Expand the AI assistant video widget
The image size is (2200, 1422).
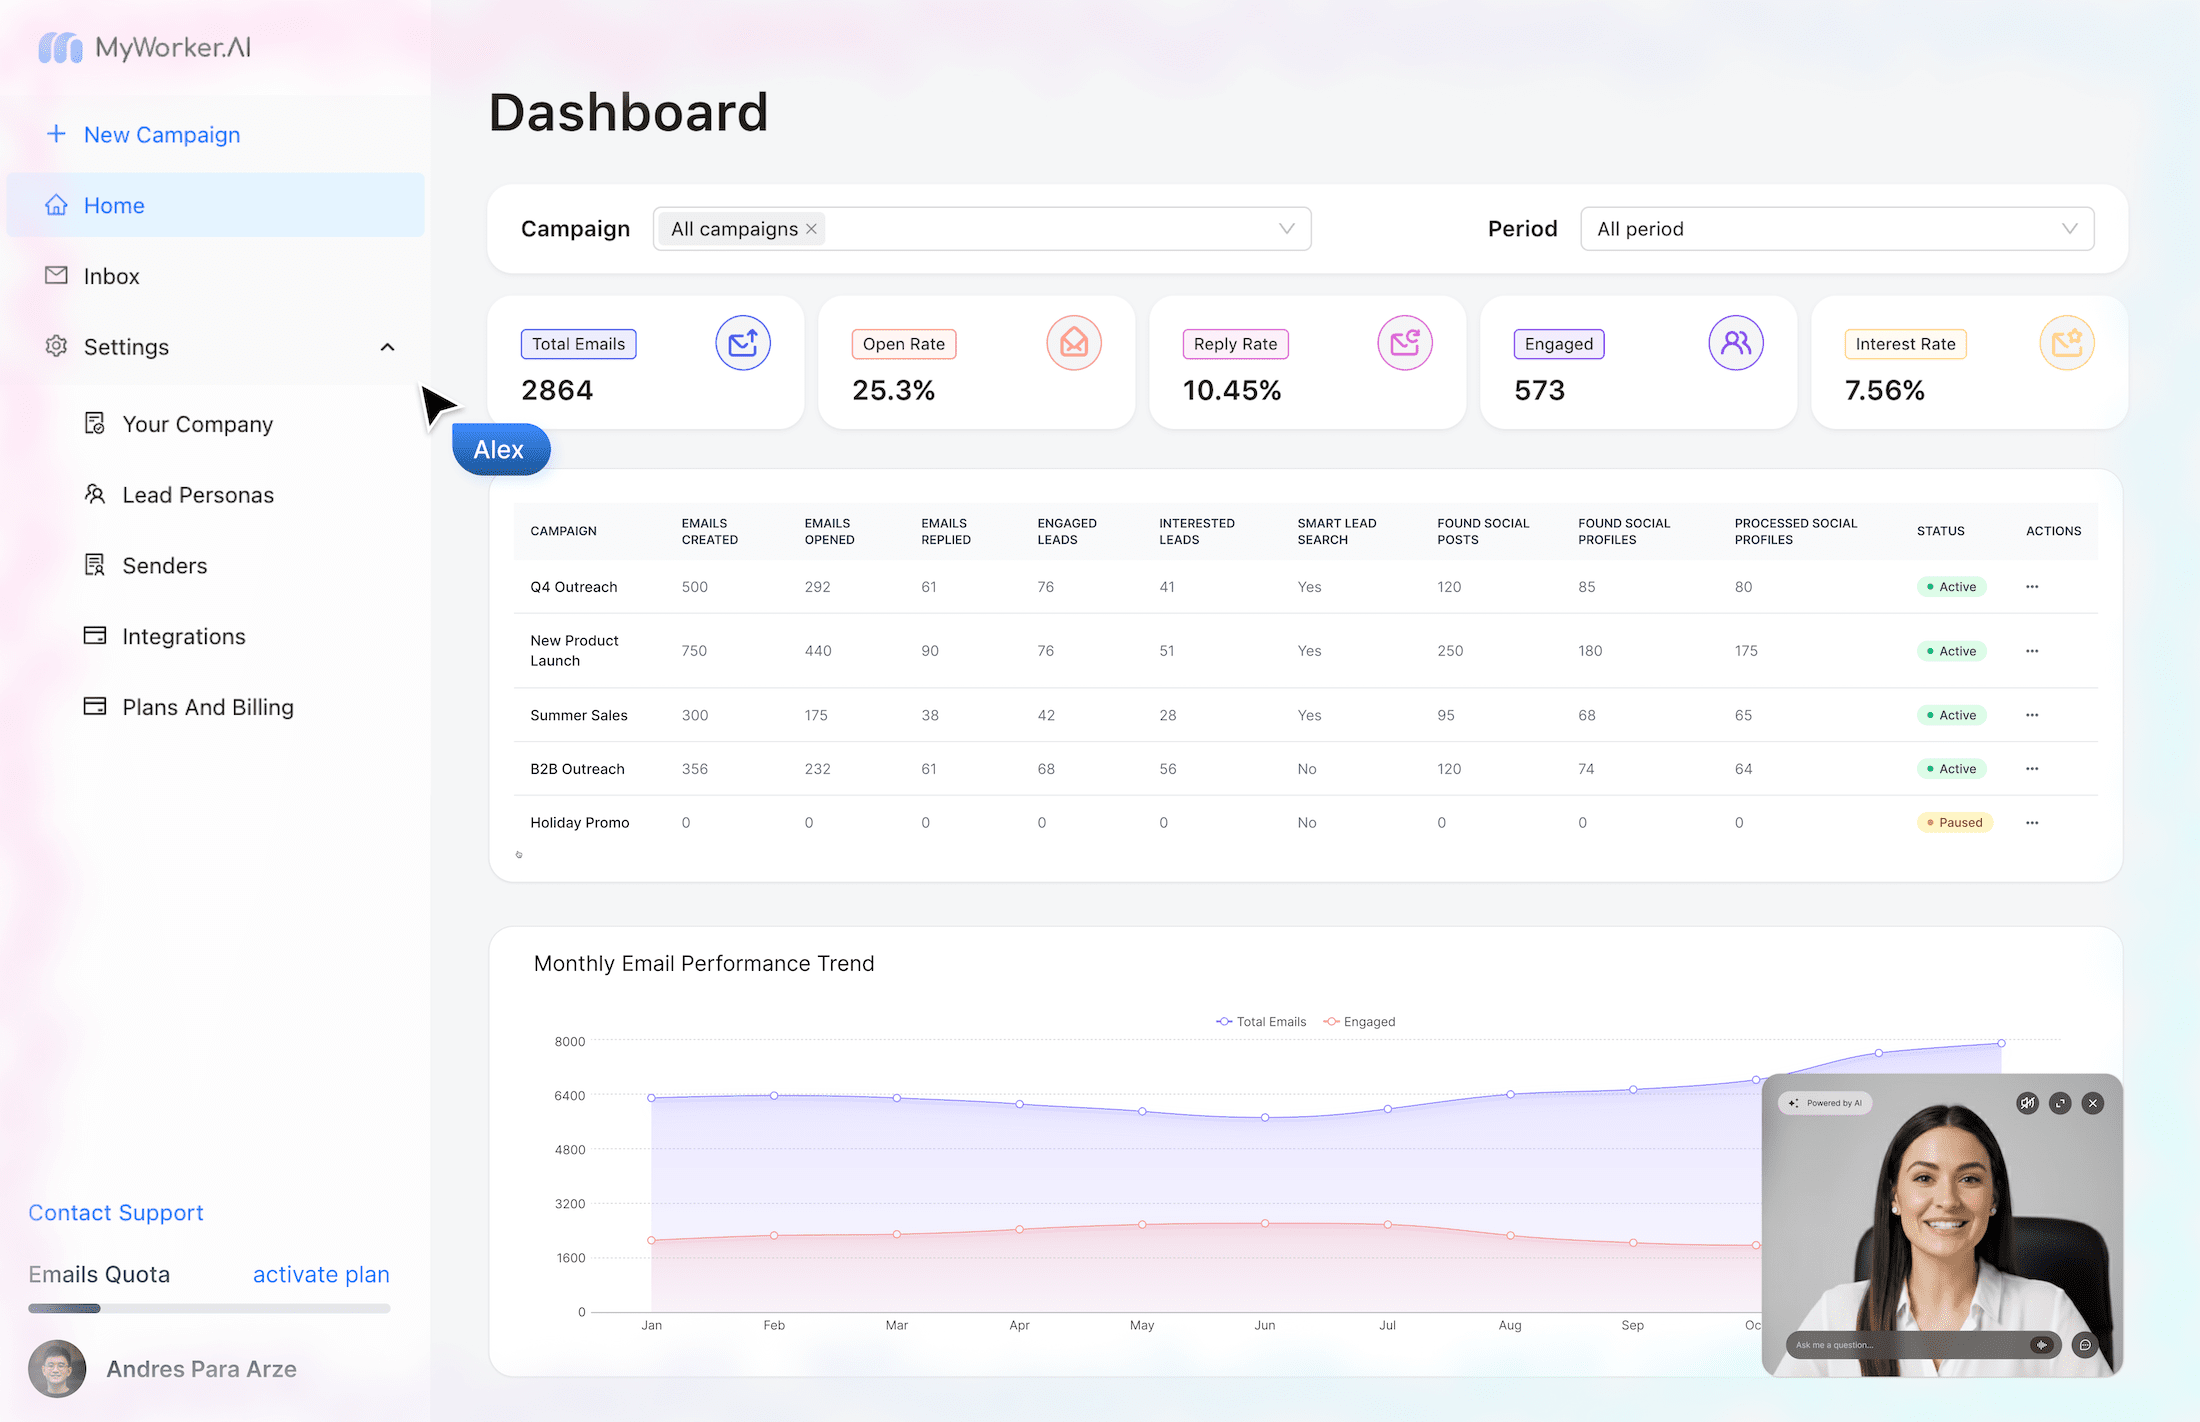point(2060,1103)
